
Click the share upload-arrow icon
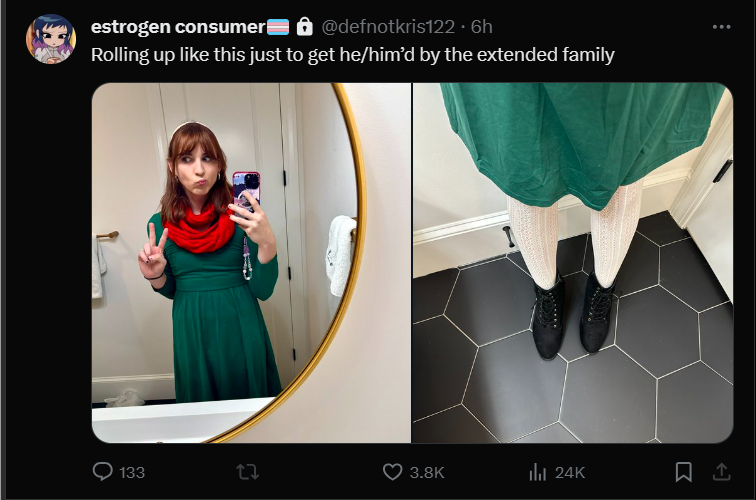721,472
